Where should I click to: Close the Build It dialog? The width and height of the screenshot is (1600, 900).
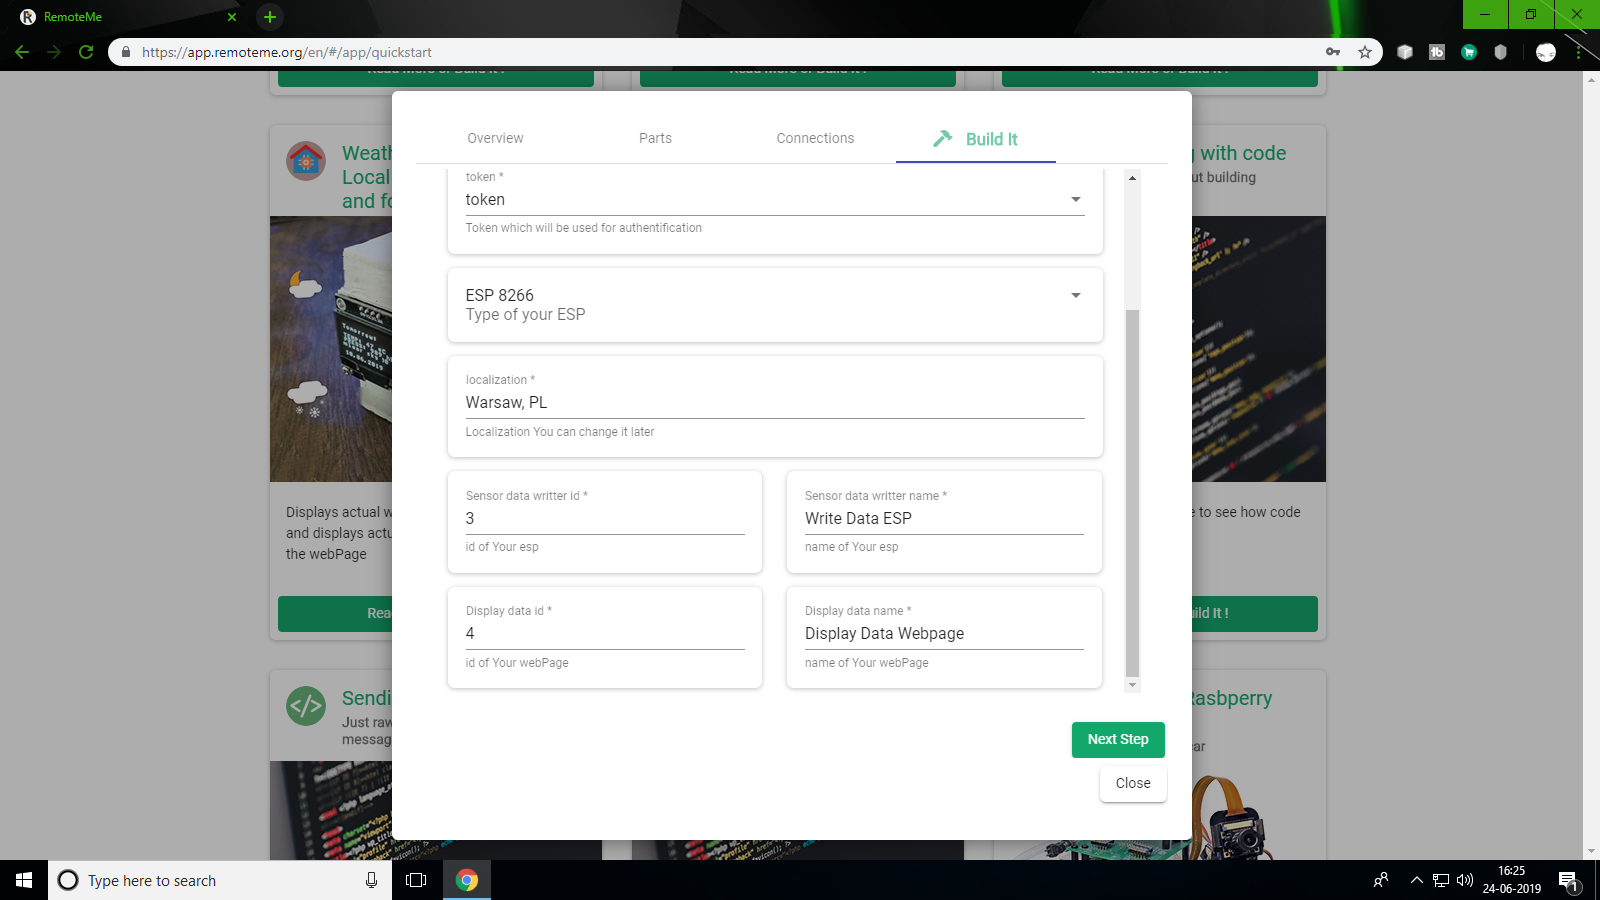pos(1133,783)
